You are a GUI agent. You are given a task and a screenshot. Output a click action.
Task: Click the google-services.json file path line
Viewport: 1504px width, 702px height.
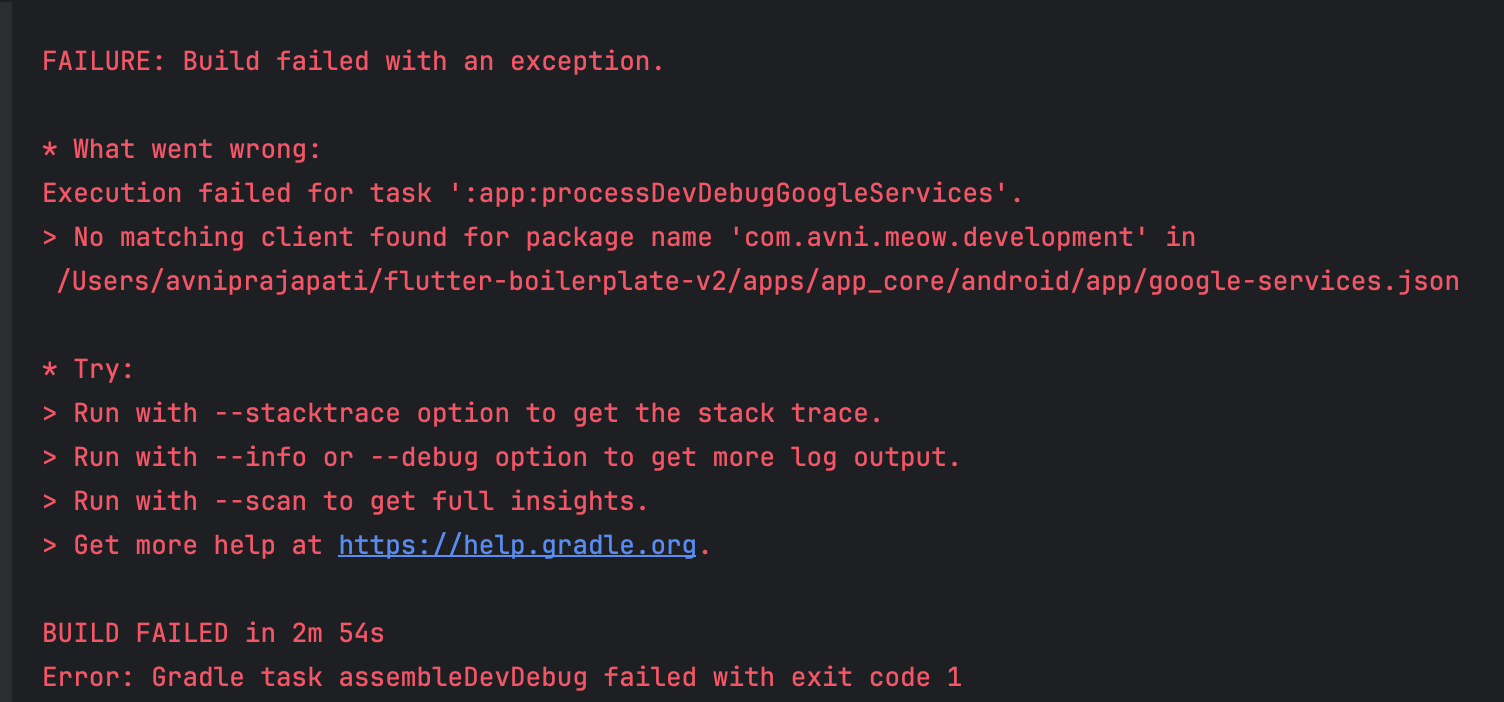(x=758, y=281)
